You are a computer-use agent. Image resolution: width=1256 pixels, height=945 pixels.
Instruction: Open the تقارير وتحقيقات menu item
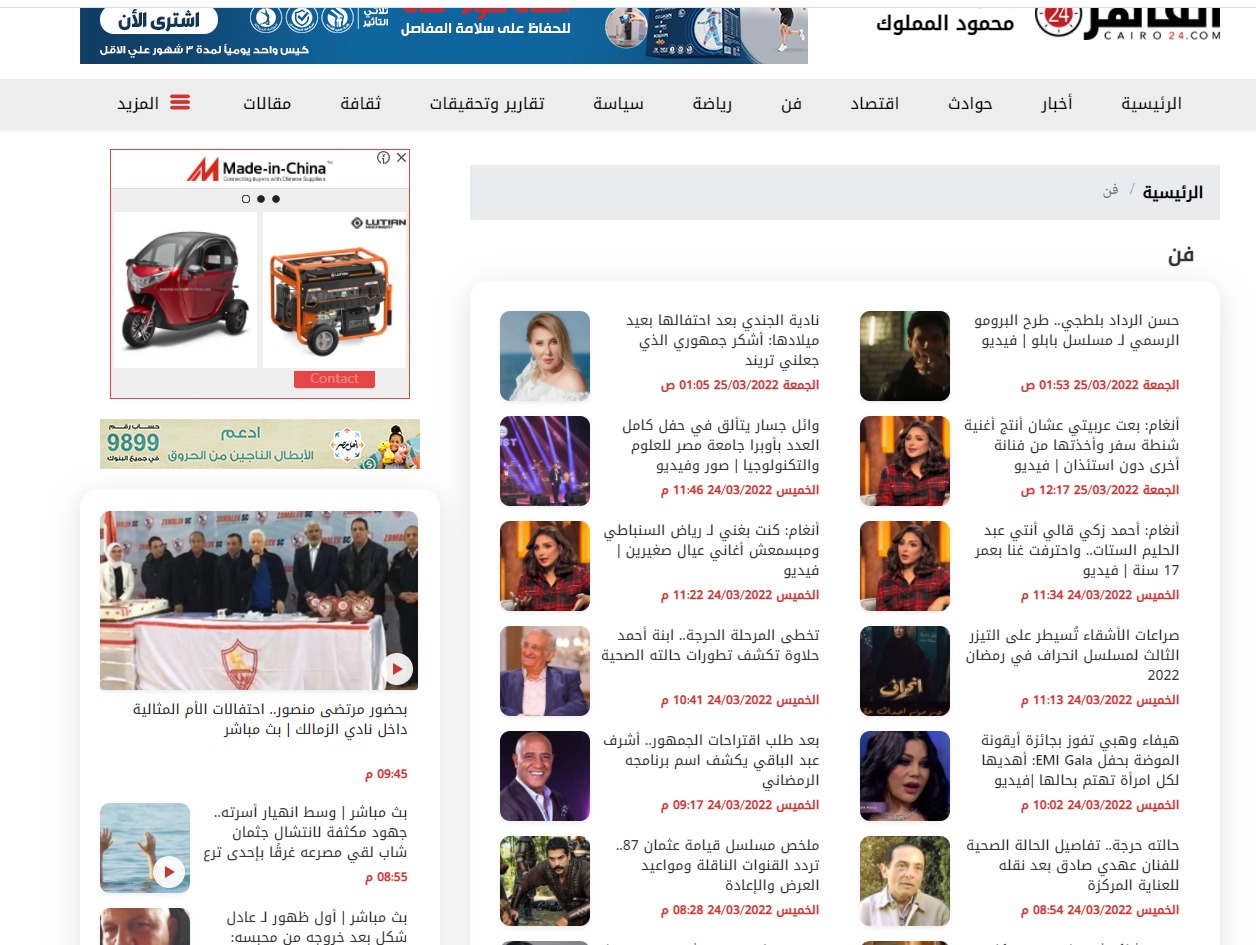tap(486, 104)
